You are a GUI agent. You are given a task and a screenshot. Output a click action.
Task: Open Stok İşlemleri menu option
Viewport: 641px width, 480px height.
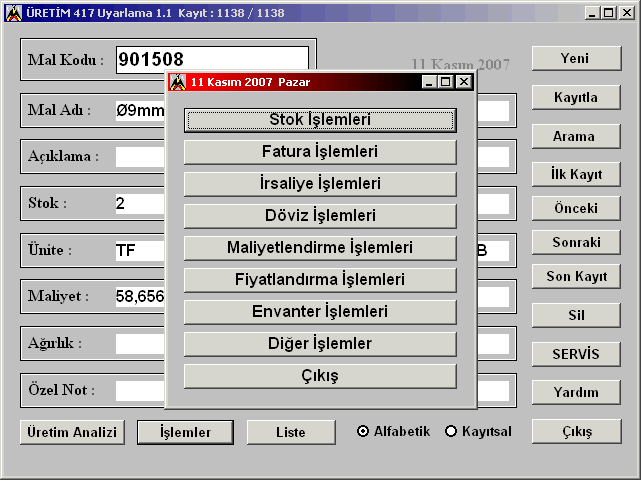[x=320, y=120]
